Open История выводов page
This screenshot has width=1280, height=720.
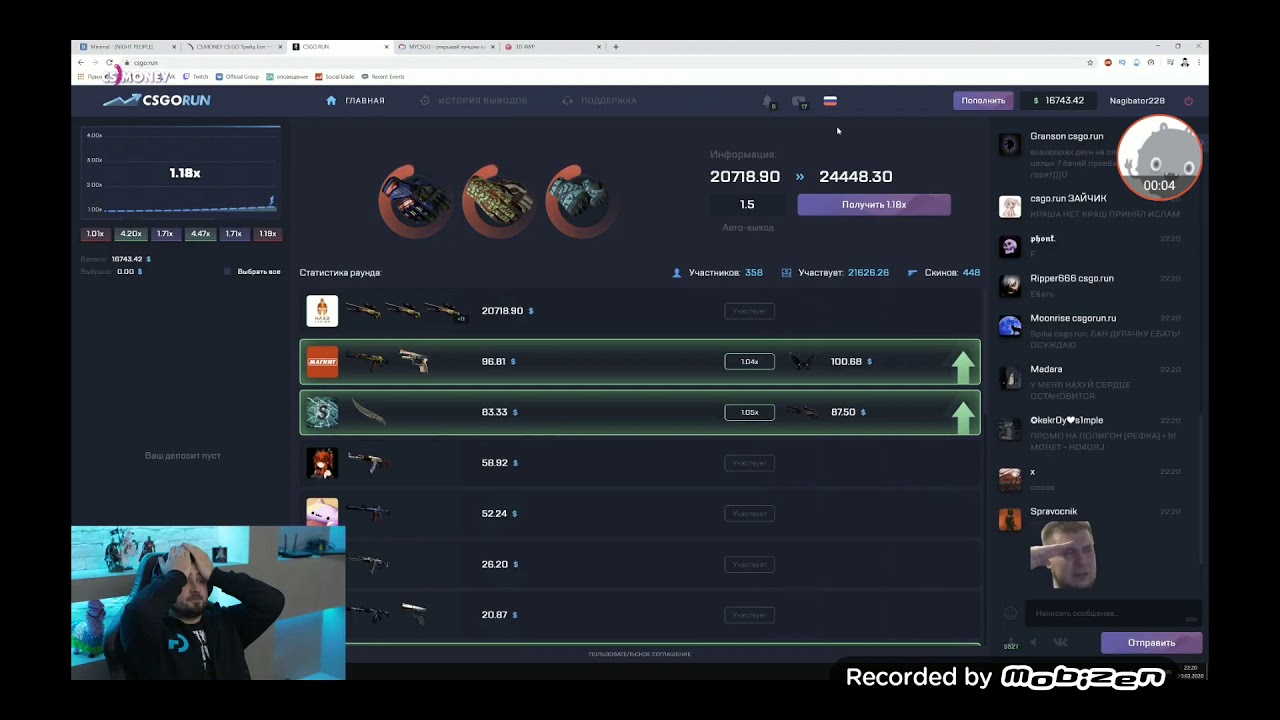(474, 101)
